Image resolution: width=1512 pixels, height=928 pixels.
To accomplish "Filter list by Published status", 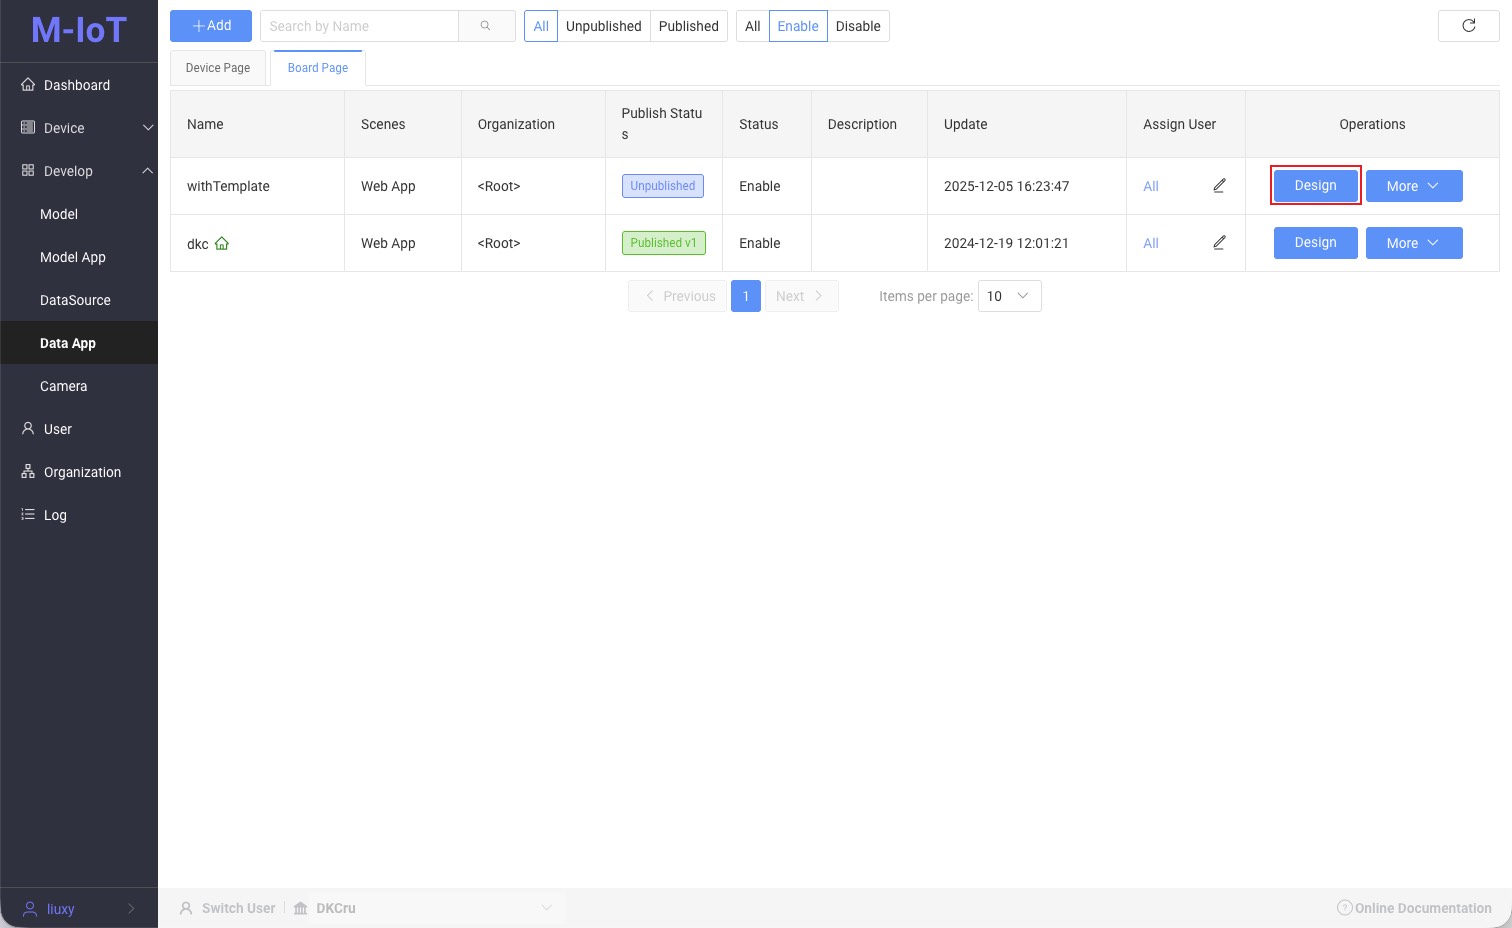I will 688,26.
